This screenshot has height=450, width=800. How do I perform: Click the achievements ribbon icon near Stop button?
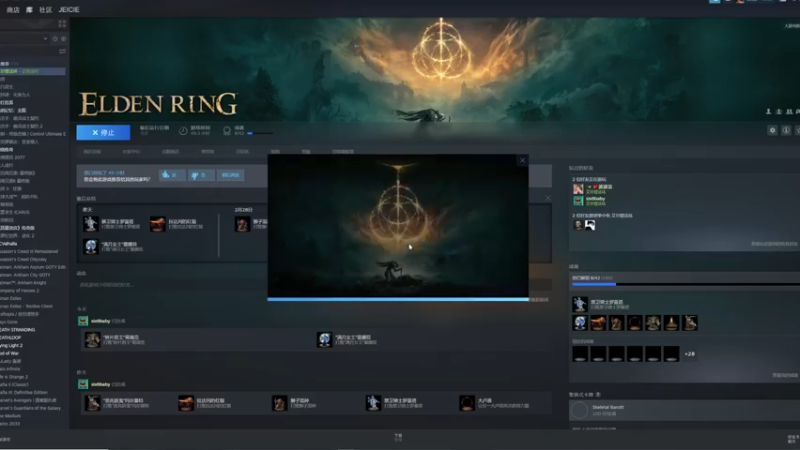(x=227, y=131)
